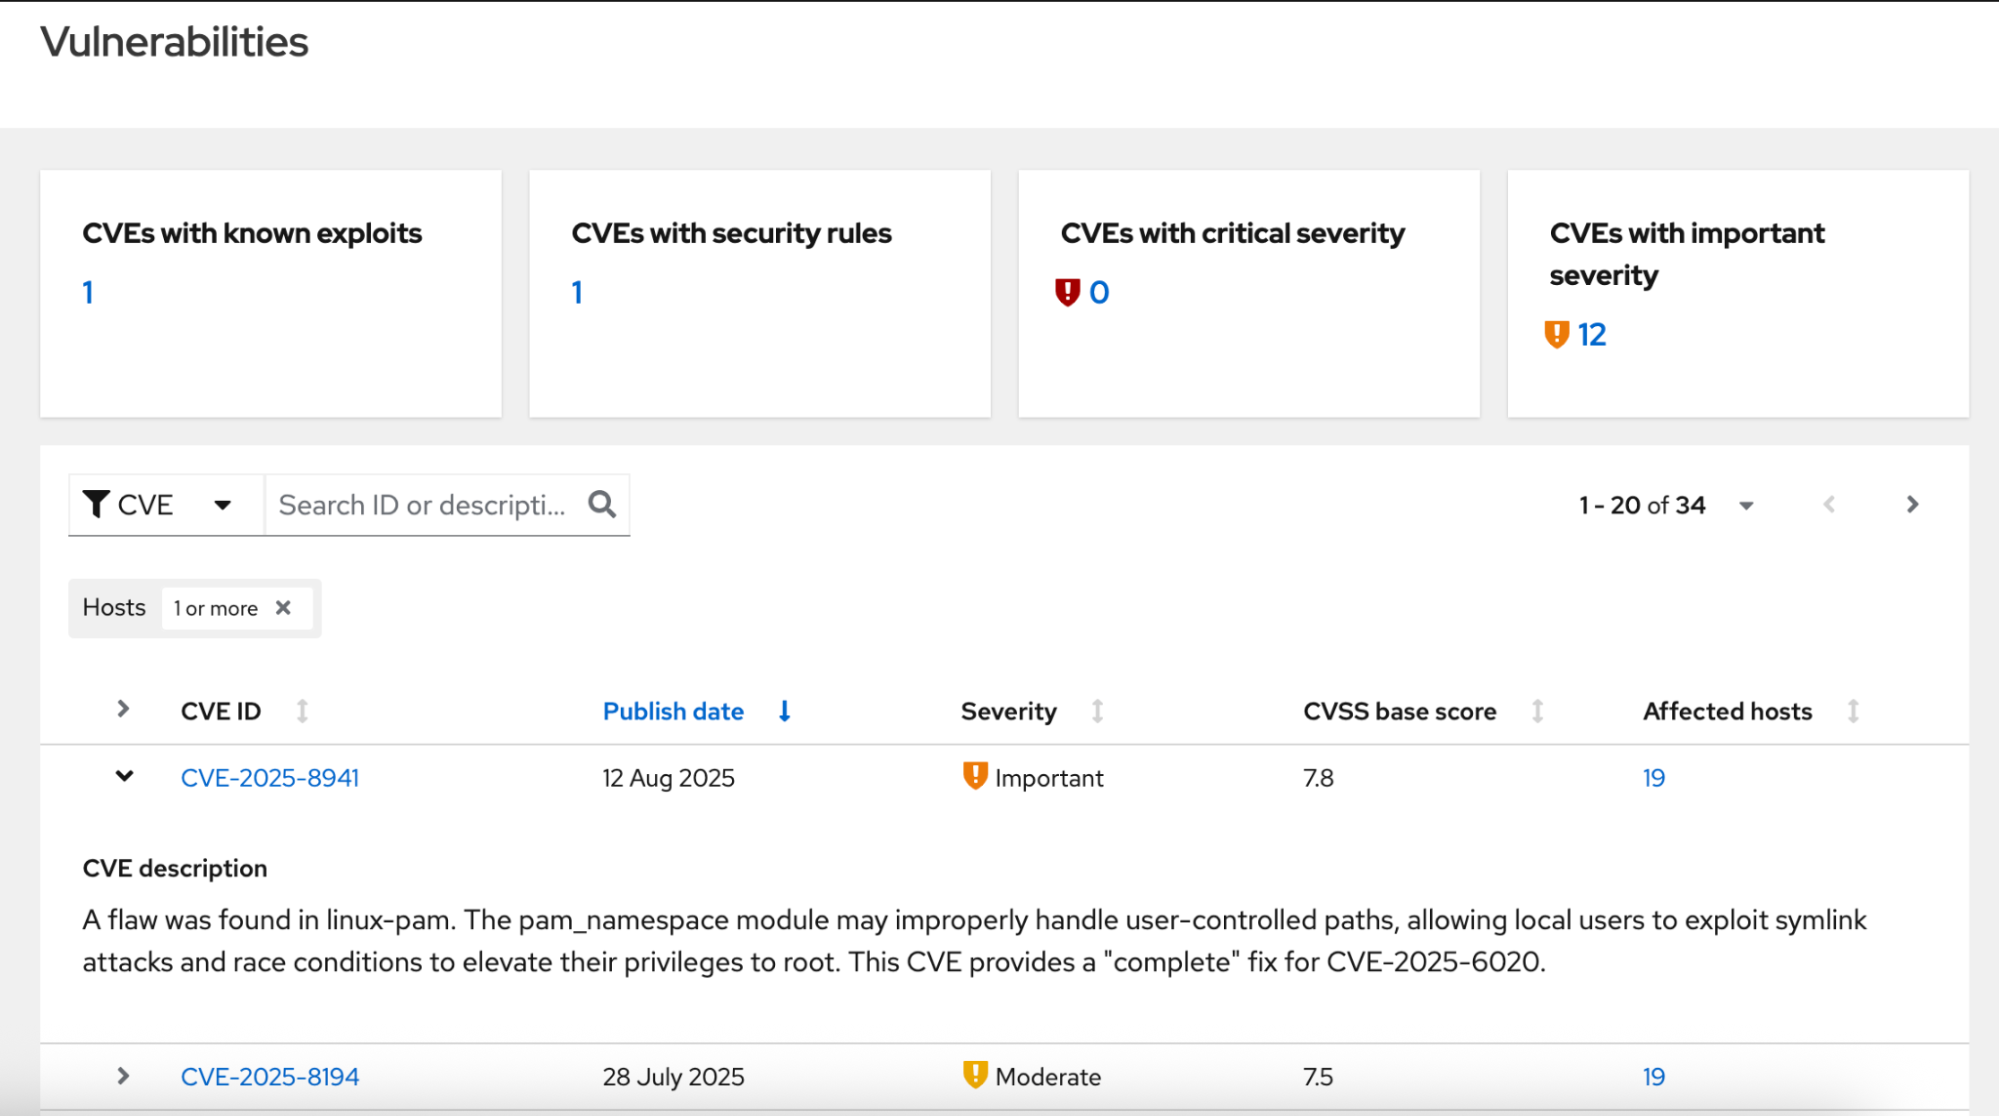Expand the CVE-2025-8194 row
The height and width of the screenshot is (1116, 1999).
[x=124, y=1076]
